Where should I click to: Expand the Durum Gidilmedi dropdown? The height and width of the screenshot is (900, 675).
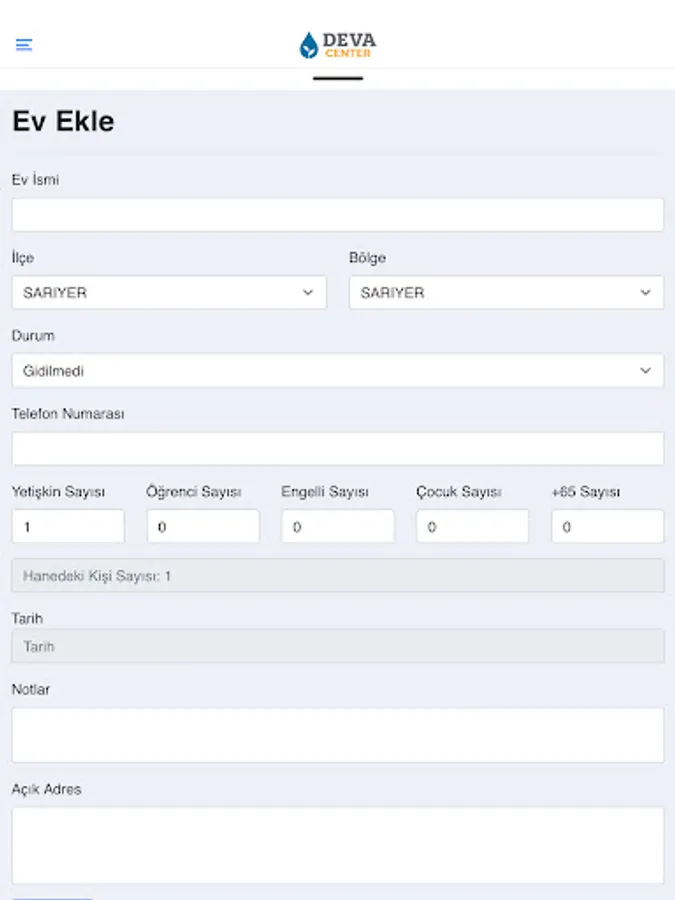coord(338,371)
